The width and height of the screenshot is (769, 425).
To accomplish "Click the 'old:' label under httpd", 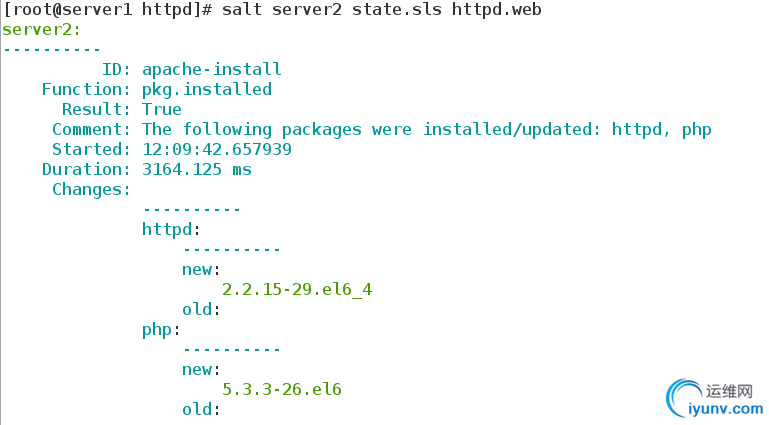I will pyautogui.click(x=201, y=309).
